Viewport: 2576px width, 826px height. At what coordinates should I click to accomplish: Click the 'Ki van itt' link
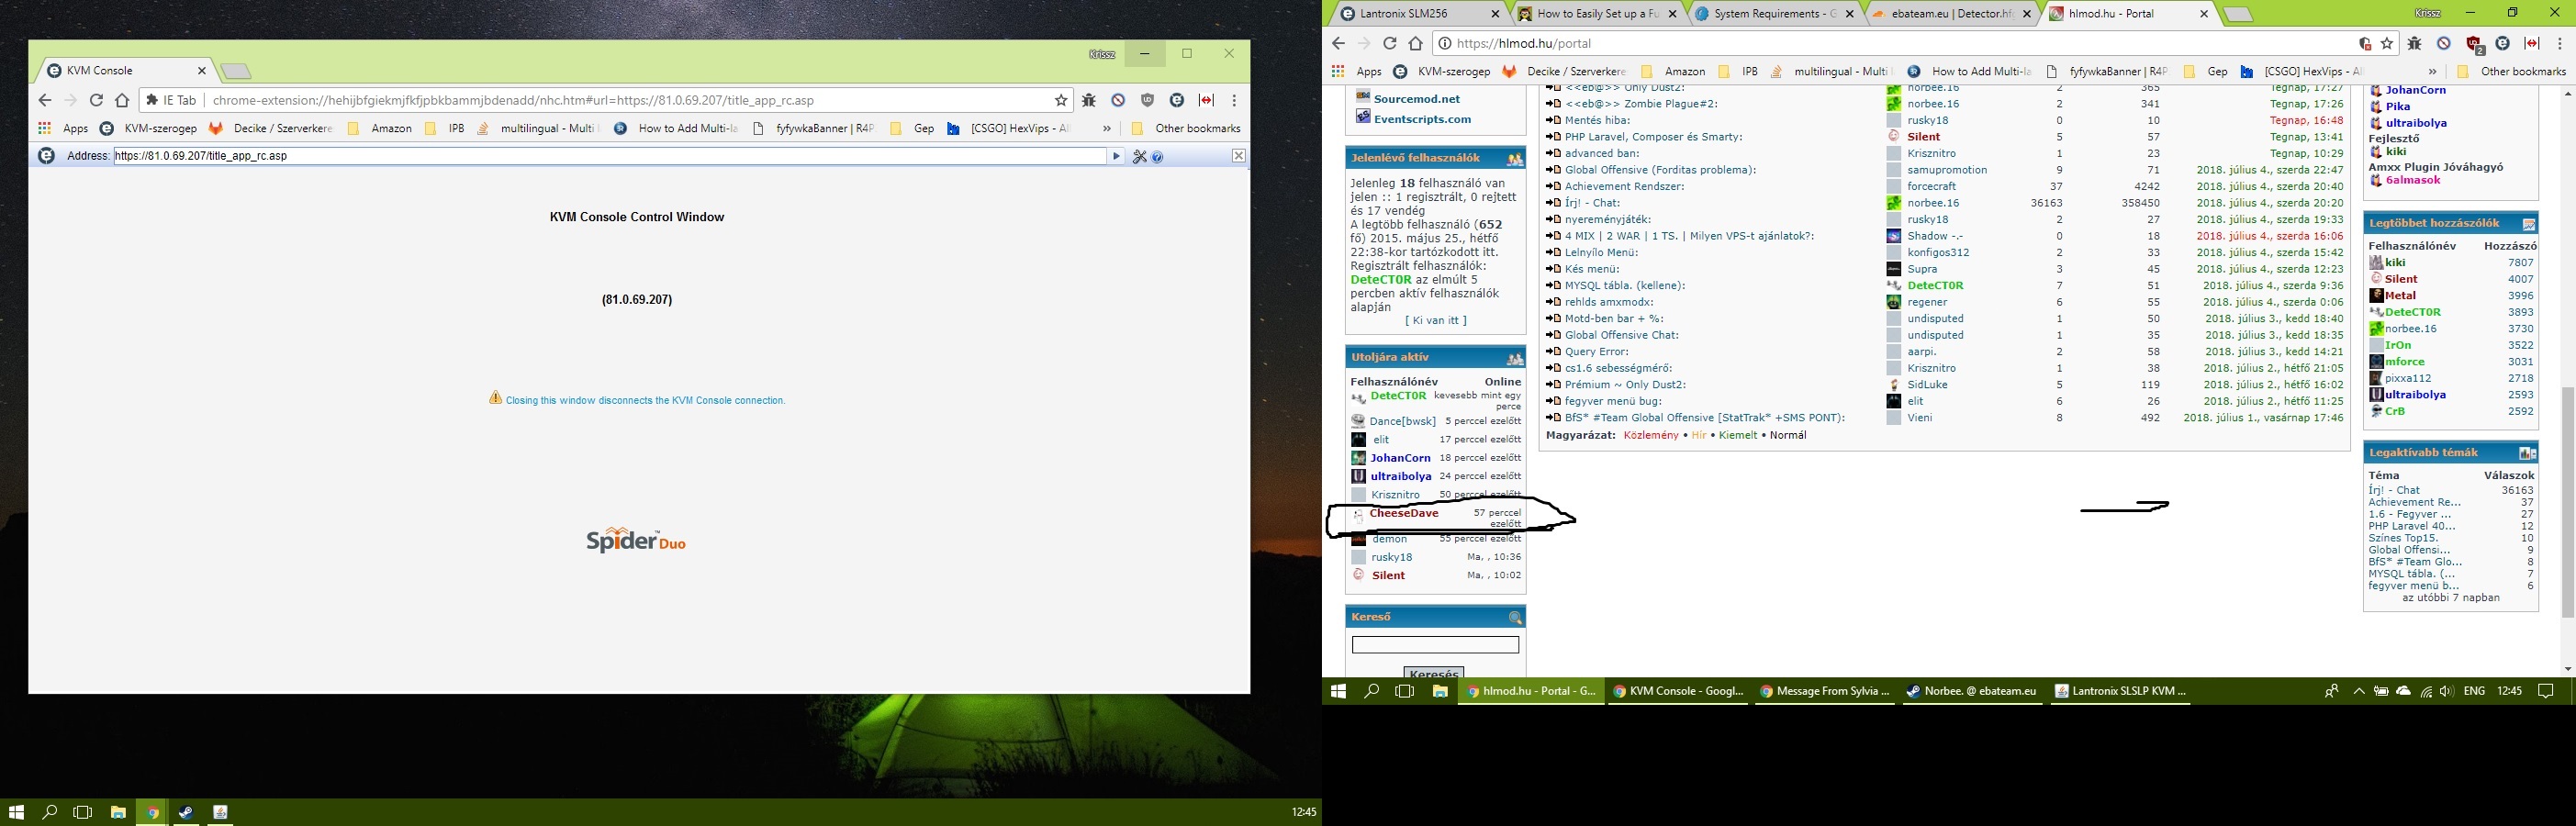1435,320
